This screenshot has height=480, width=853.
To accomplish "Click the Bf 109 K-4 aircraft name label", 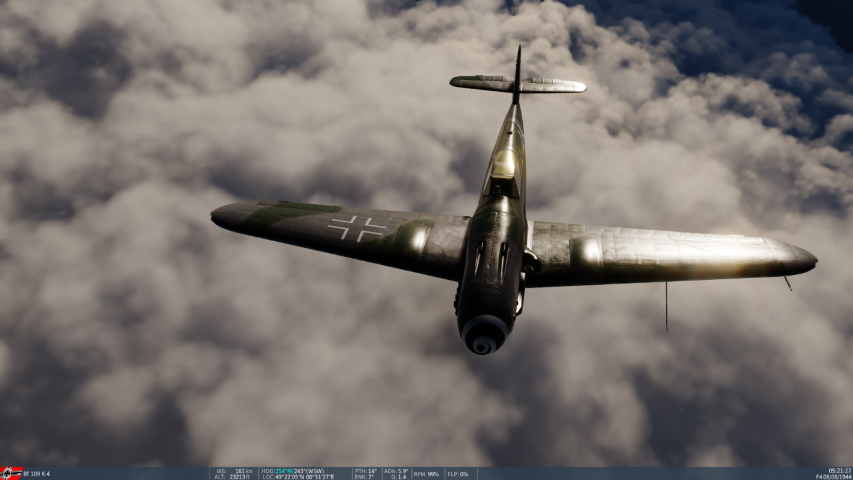I will coord(39,473).
